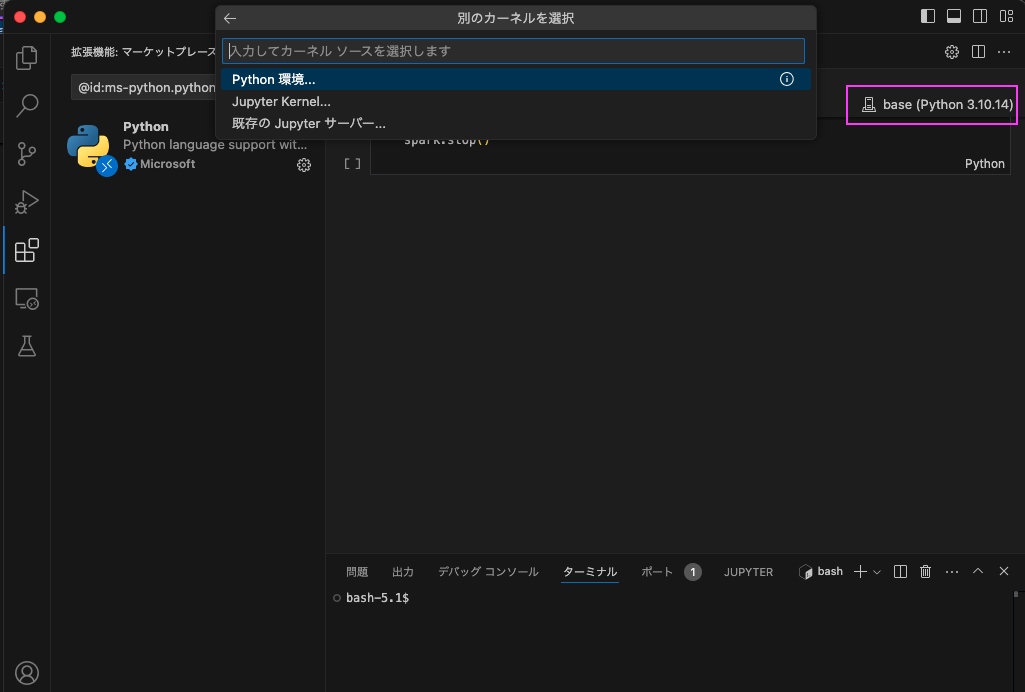Select Python 環境... kernel source
The width and height of the screenshot is (1025, 692).
tap(516, 79)
